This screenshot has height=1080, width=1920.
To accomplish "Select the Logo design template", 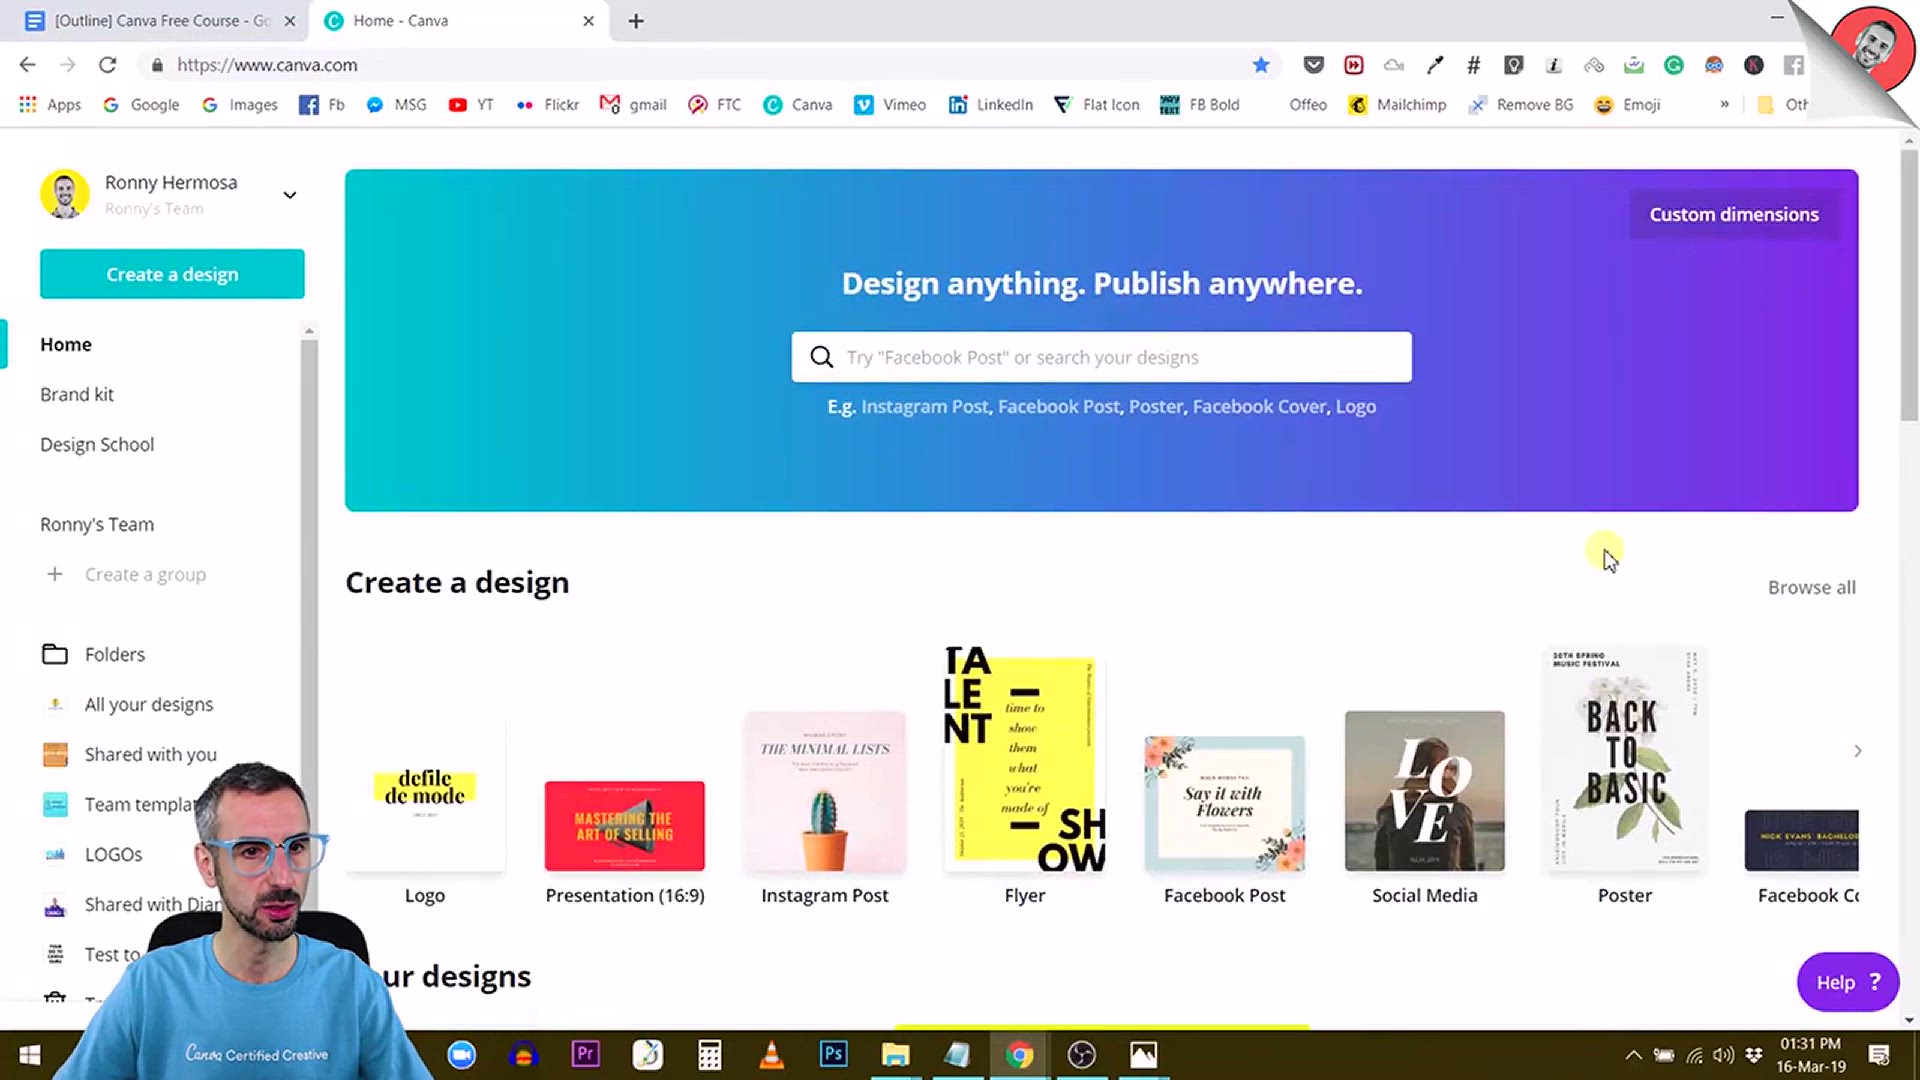I will point(425,795).
